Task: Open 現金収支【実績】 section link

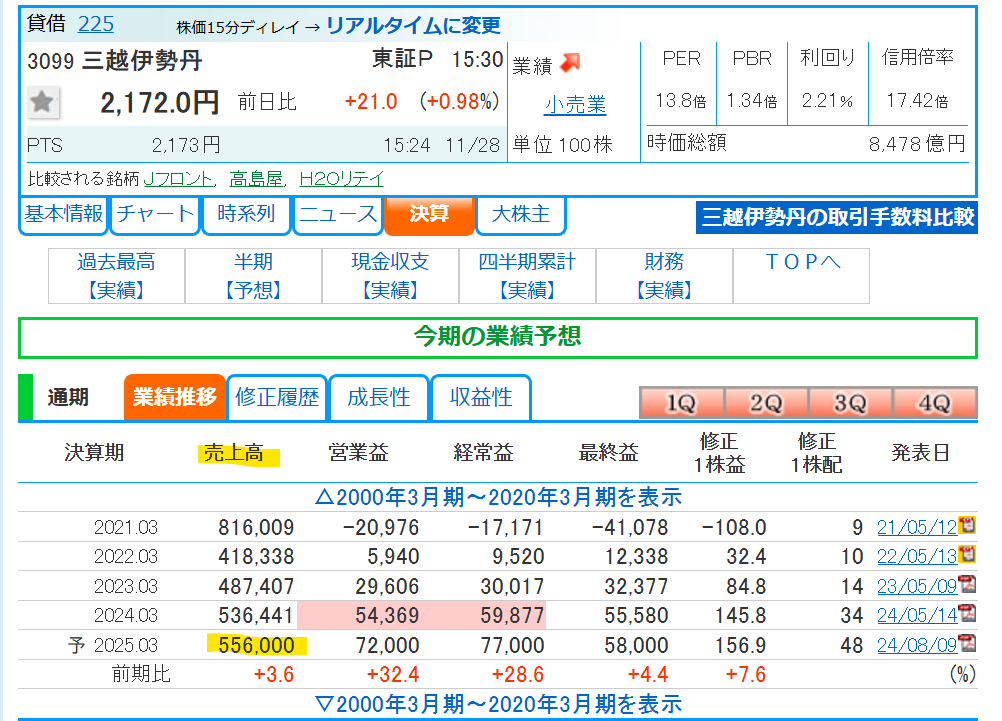Action: tap(390, 275)
